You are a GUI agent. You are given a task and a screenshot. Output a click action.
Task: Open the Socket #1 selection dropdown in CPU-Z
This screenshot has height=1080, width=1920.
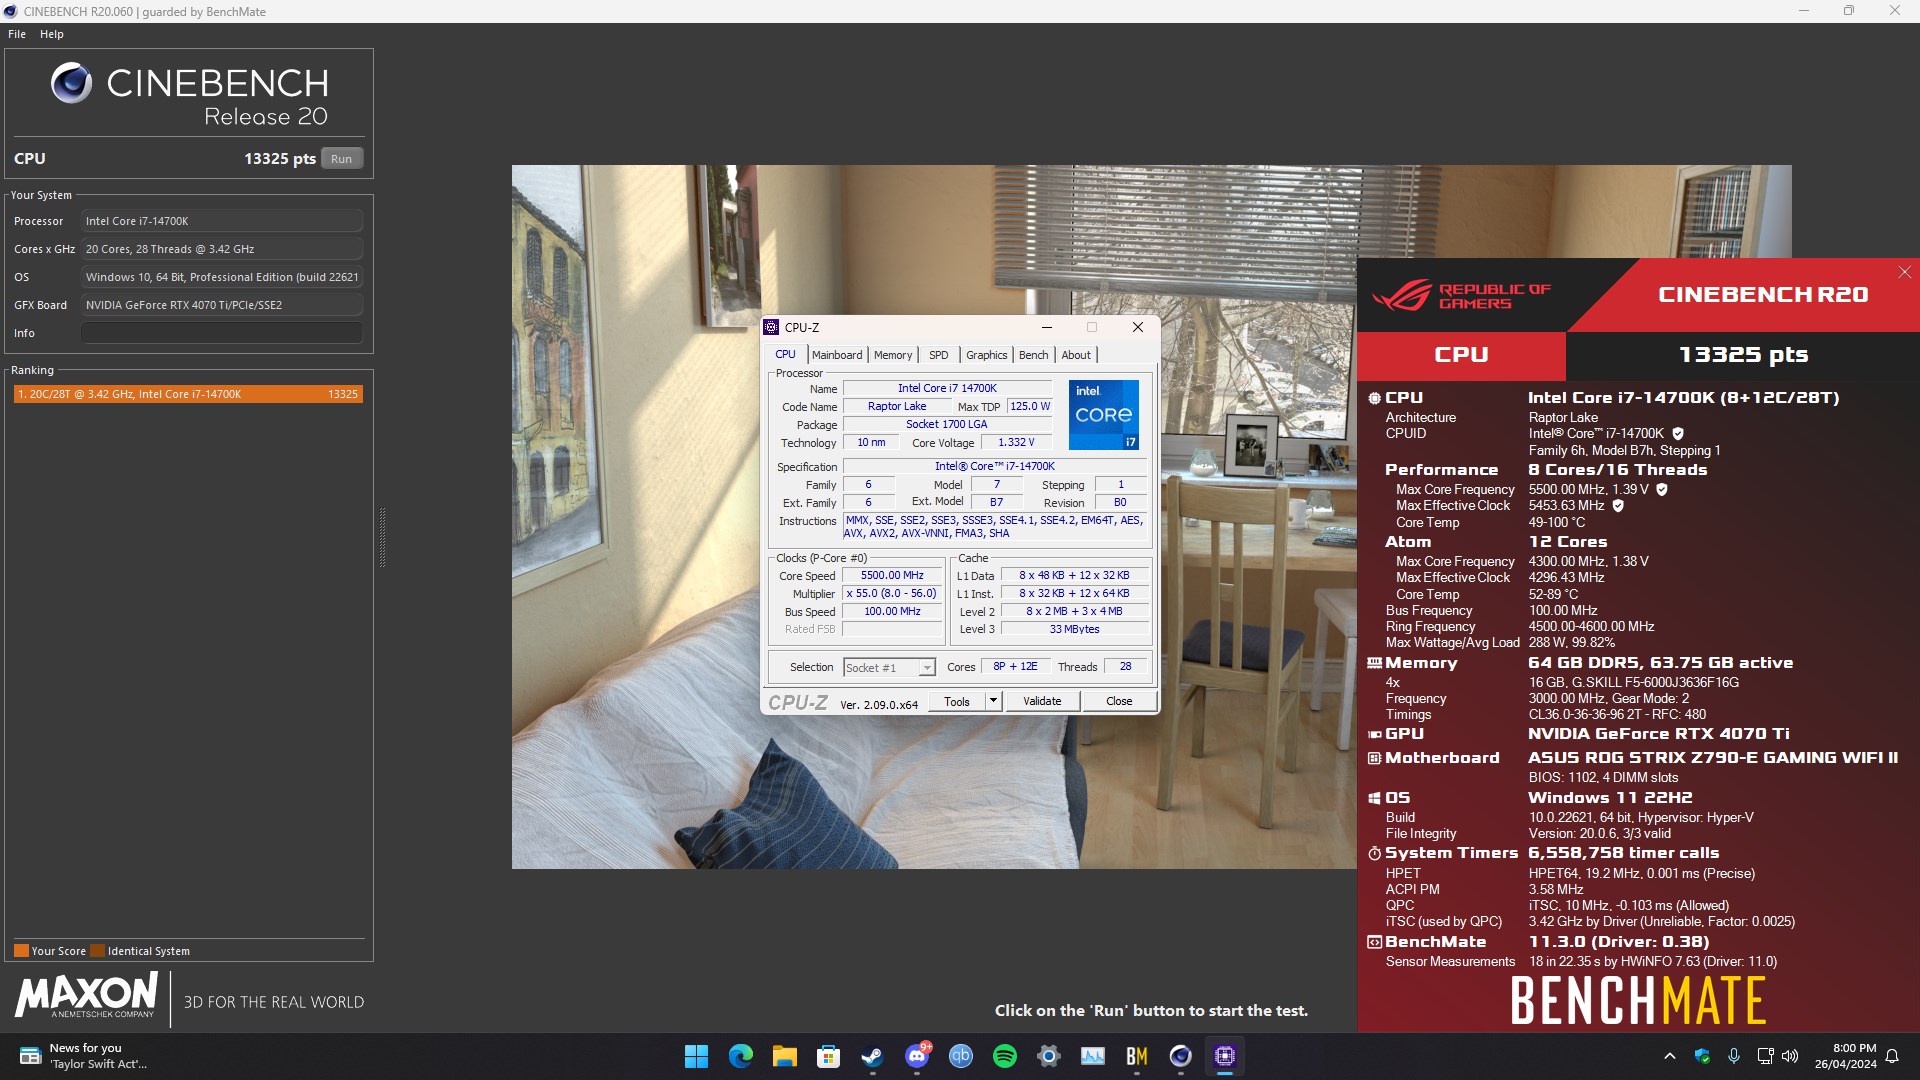click(x=889, y=667)
